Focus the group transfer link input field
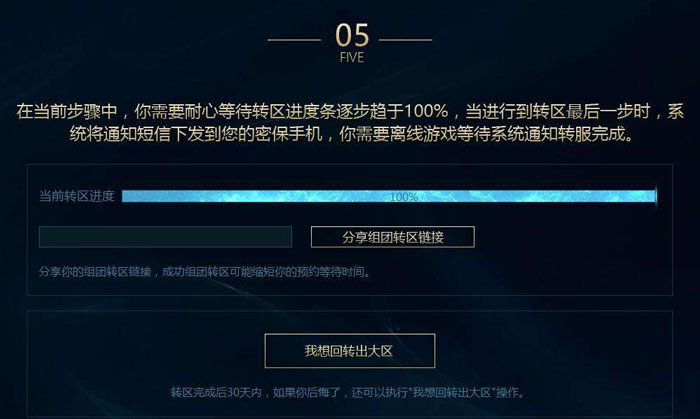700x419 pixels. click(x=165, y=237)
